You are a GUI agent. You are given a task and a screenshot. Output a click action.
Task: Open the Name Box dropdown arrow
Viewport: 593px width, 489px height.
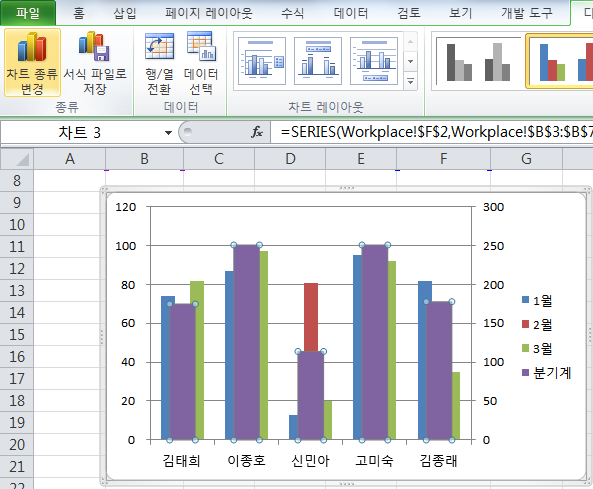point(168,133)
